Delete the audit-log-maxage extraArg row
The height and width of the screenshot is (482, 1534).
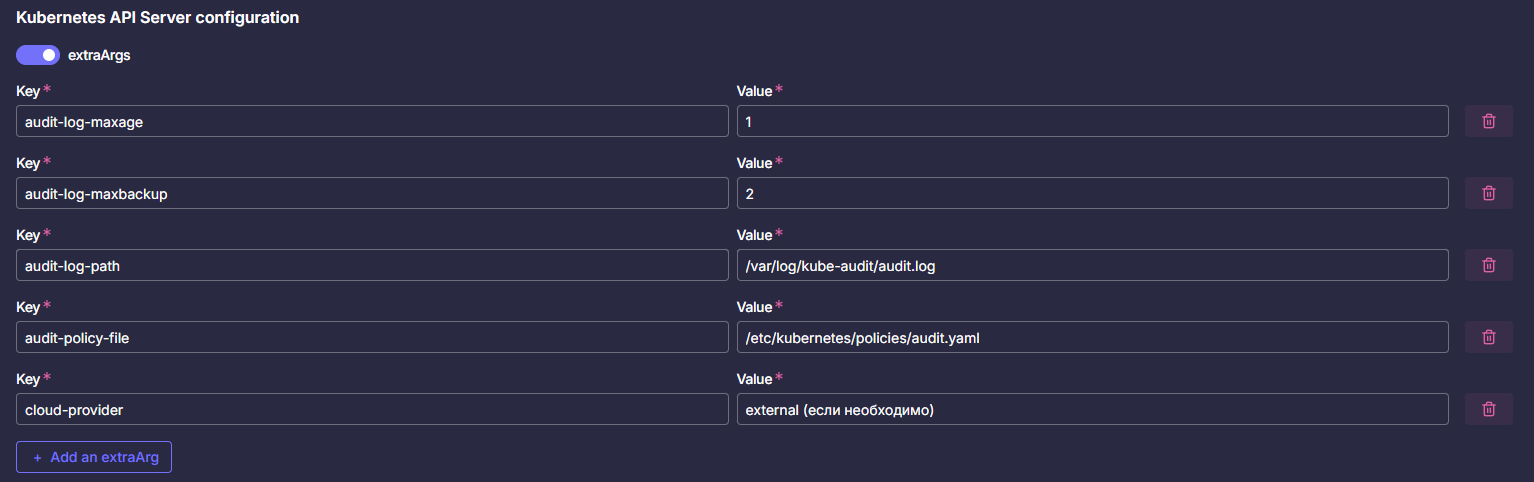1489,121
